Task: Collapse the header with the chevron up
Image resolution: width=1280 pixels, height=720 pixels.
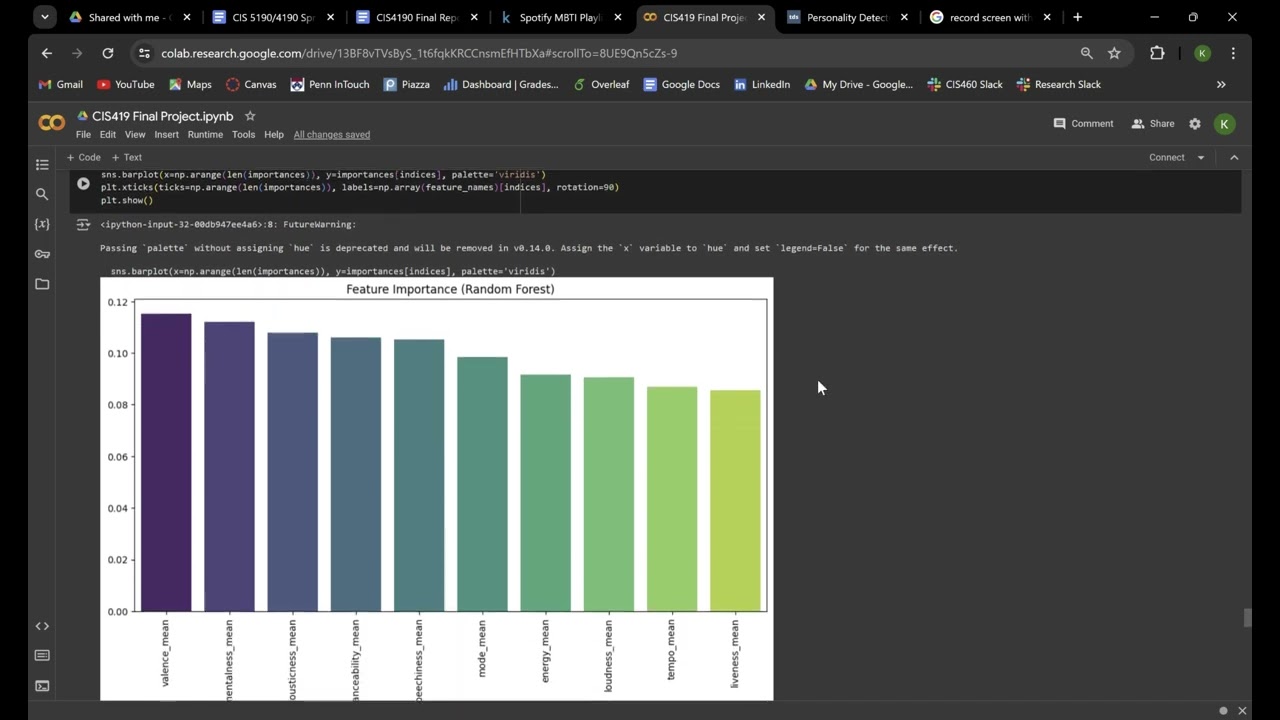Action: pos(1234,157)
